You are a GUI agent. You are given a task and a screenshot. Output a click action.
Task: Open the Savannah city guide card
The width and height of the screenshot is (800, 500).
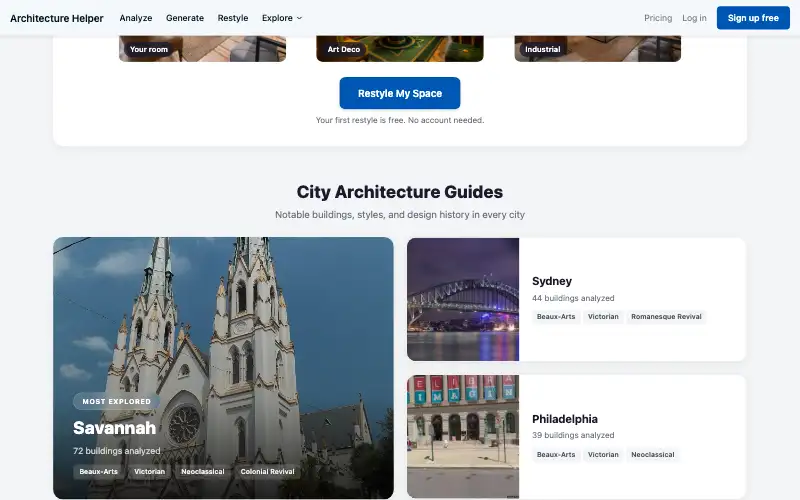tap(223, 368)
